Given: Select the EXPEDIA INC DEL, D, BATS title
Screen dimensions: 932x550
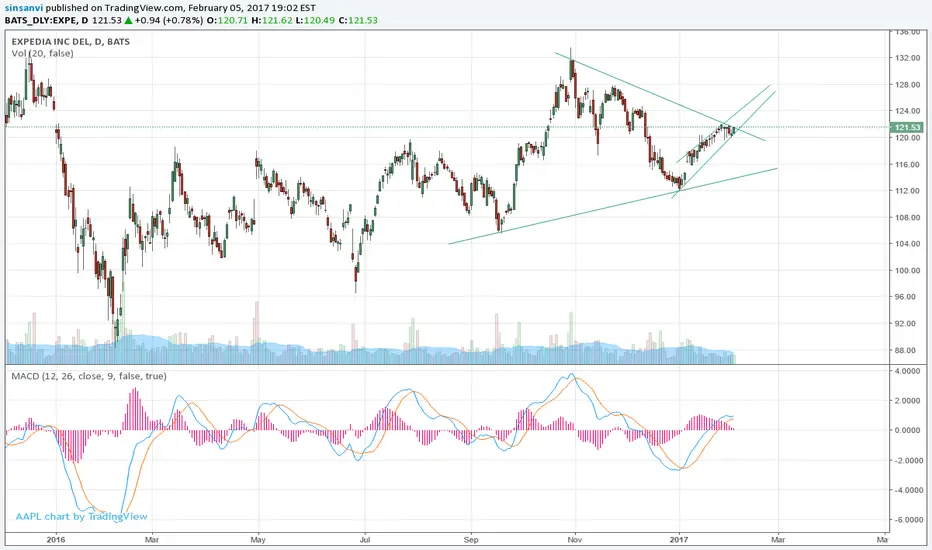Looking at the screenshot, I should [71, 42].
